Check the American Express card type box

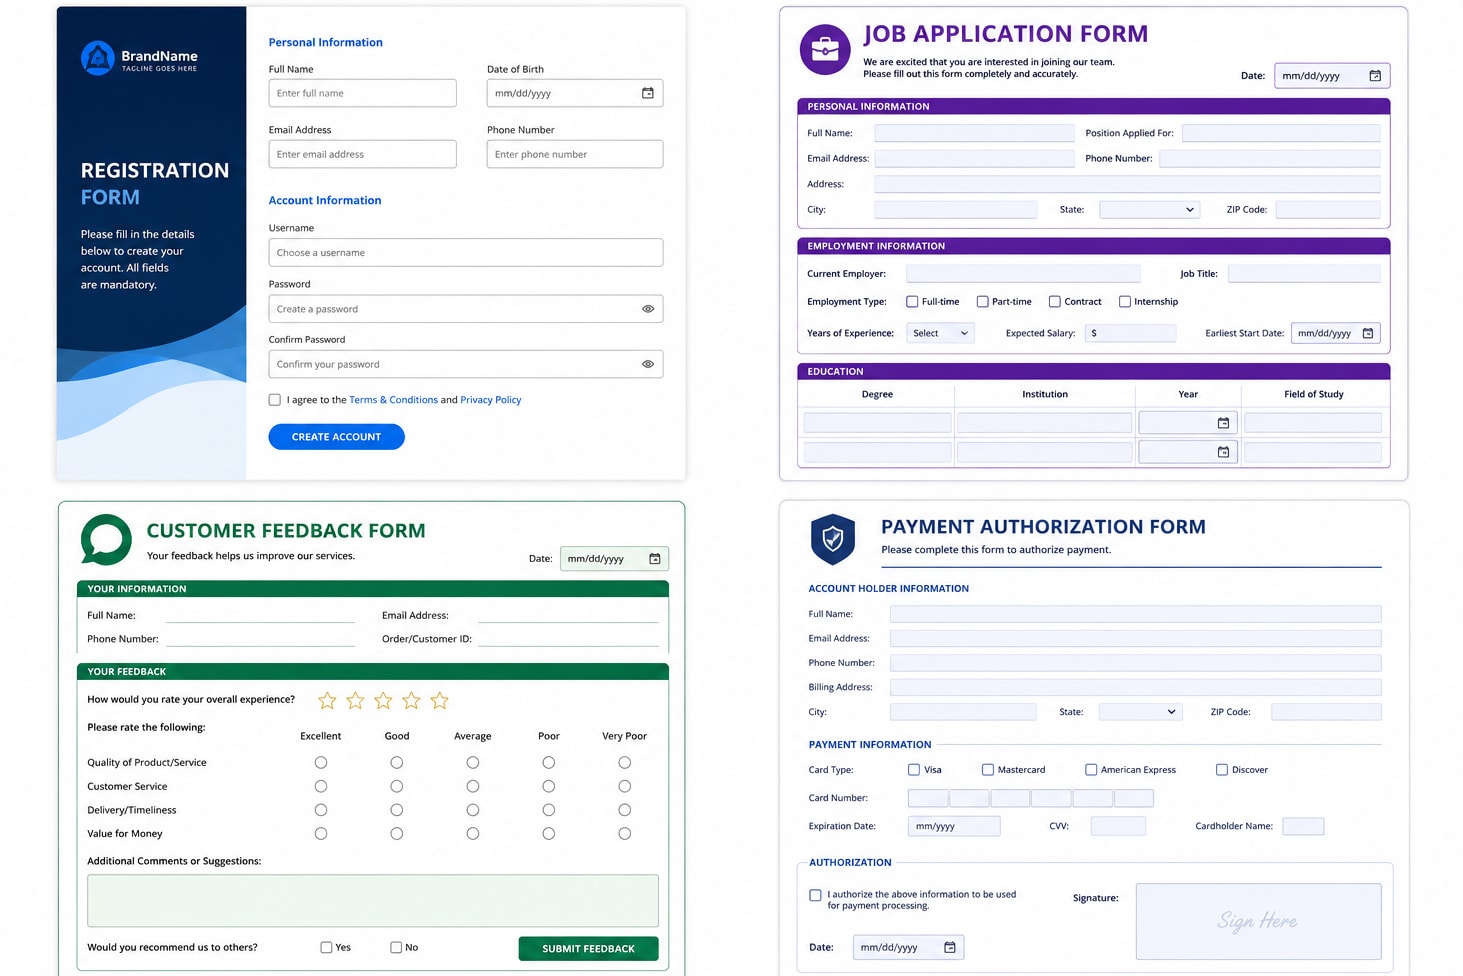[x=1091, y=770]
